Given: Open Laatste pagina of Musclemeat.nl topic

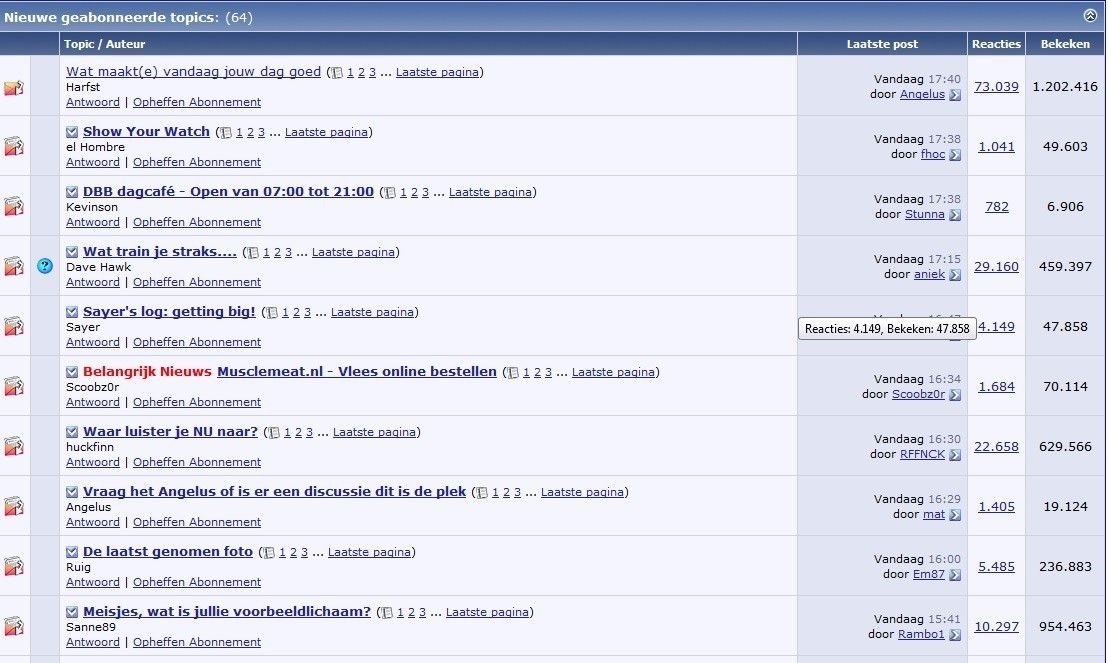Looking at the screenshot, I should (x=613, y=372).
